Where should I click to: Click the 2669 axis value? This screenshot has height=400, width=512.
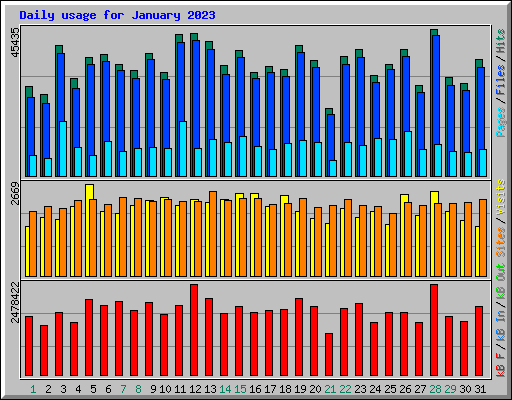[x=15, y=194]
